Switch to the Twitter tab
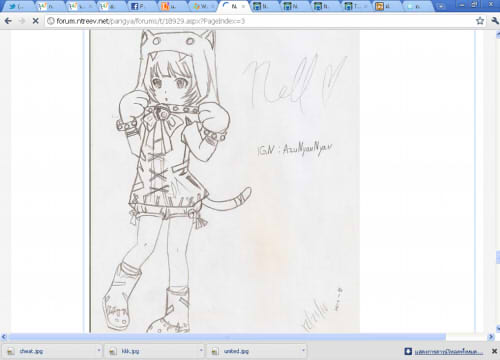The width and height of the screenshot is (500, 360). tap(18, 6)
